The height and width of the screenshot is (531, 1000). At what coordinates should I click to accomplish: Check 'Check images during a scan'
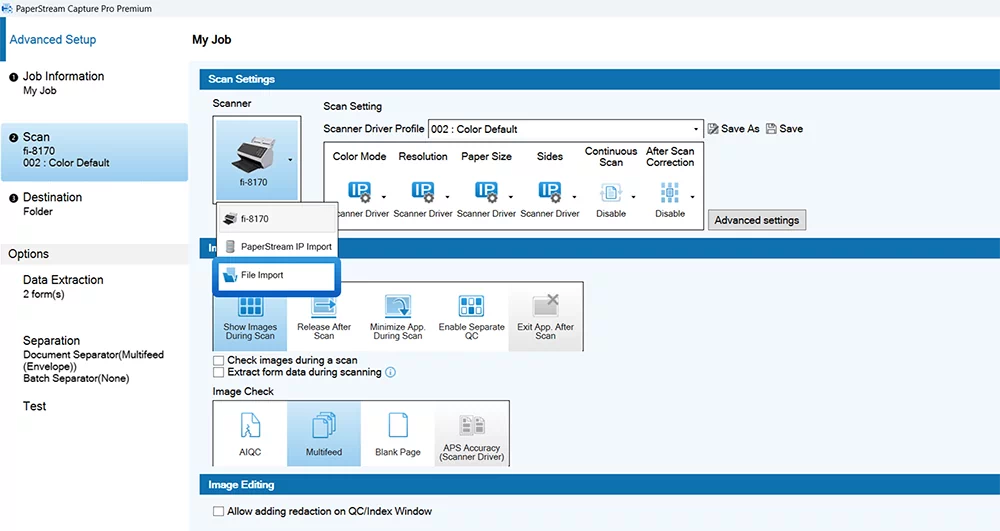coord(219,360)
